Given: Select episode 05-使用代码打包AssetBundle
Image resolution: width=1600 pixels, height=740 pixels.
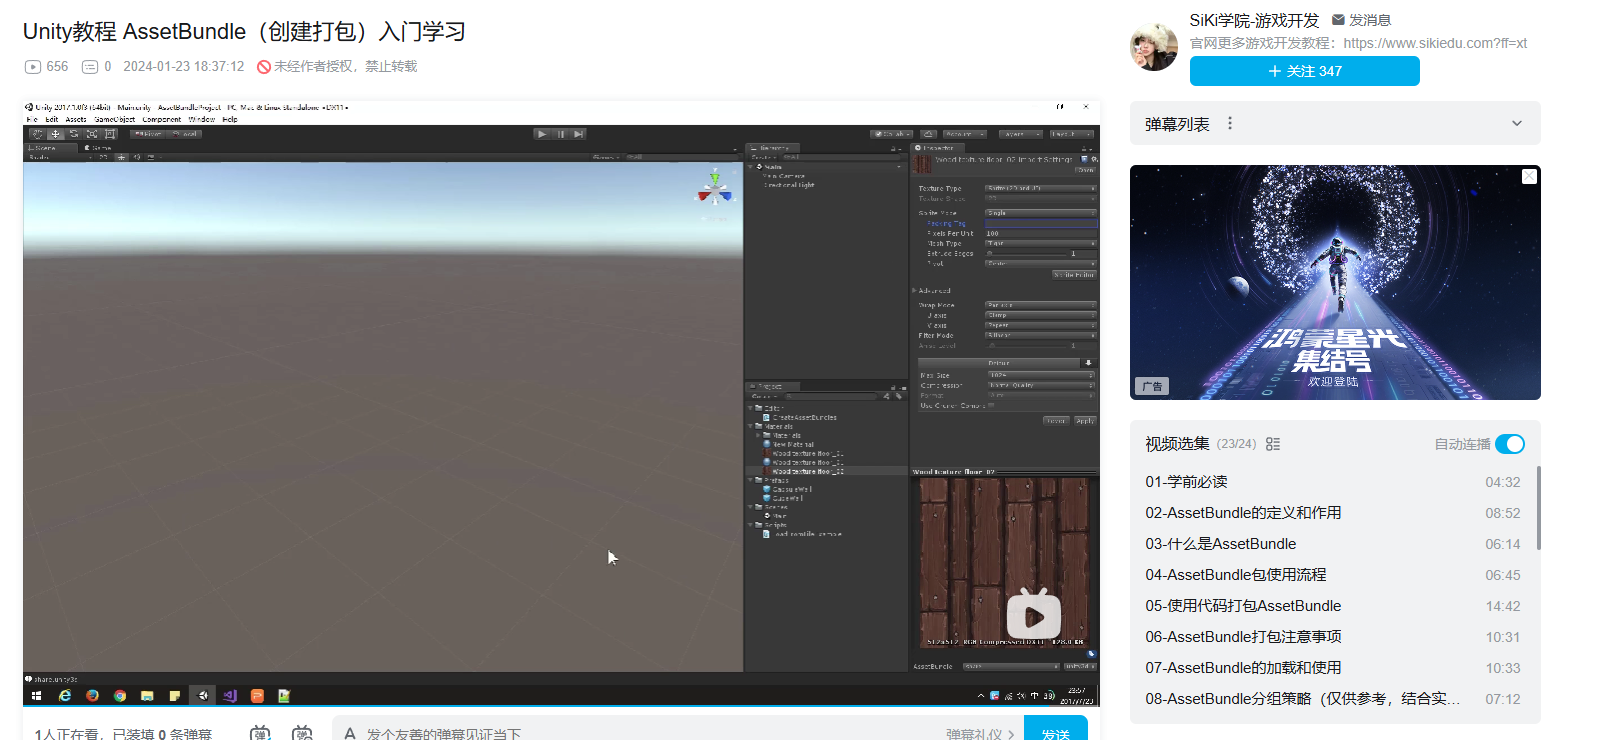Looking at the screenshot, I should pos(1243,606).
